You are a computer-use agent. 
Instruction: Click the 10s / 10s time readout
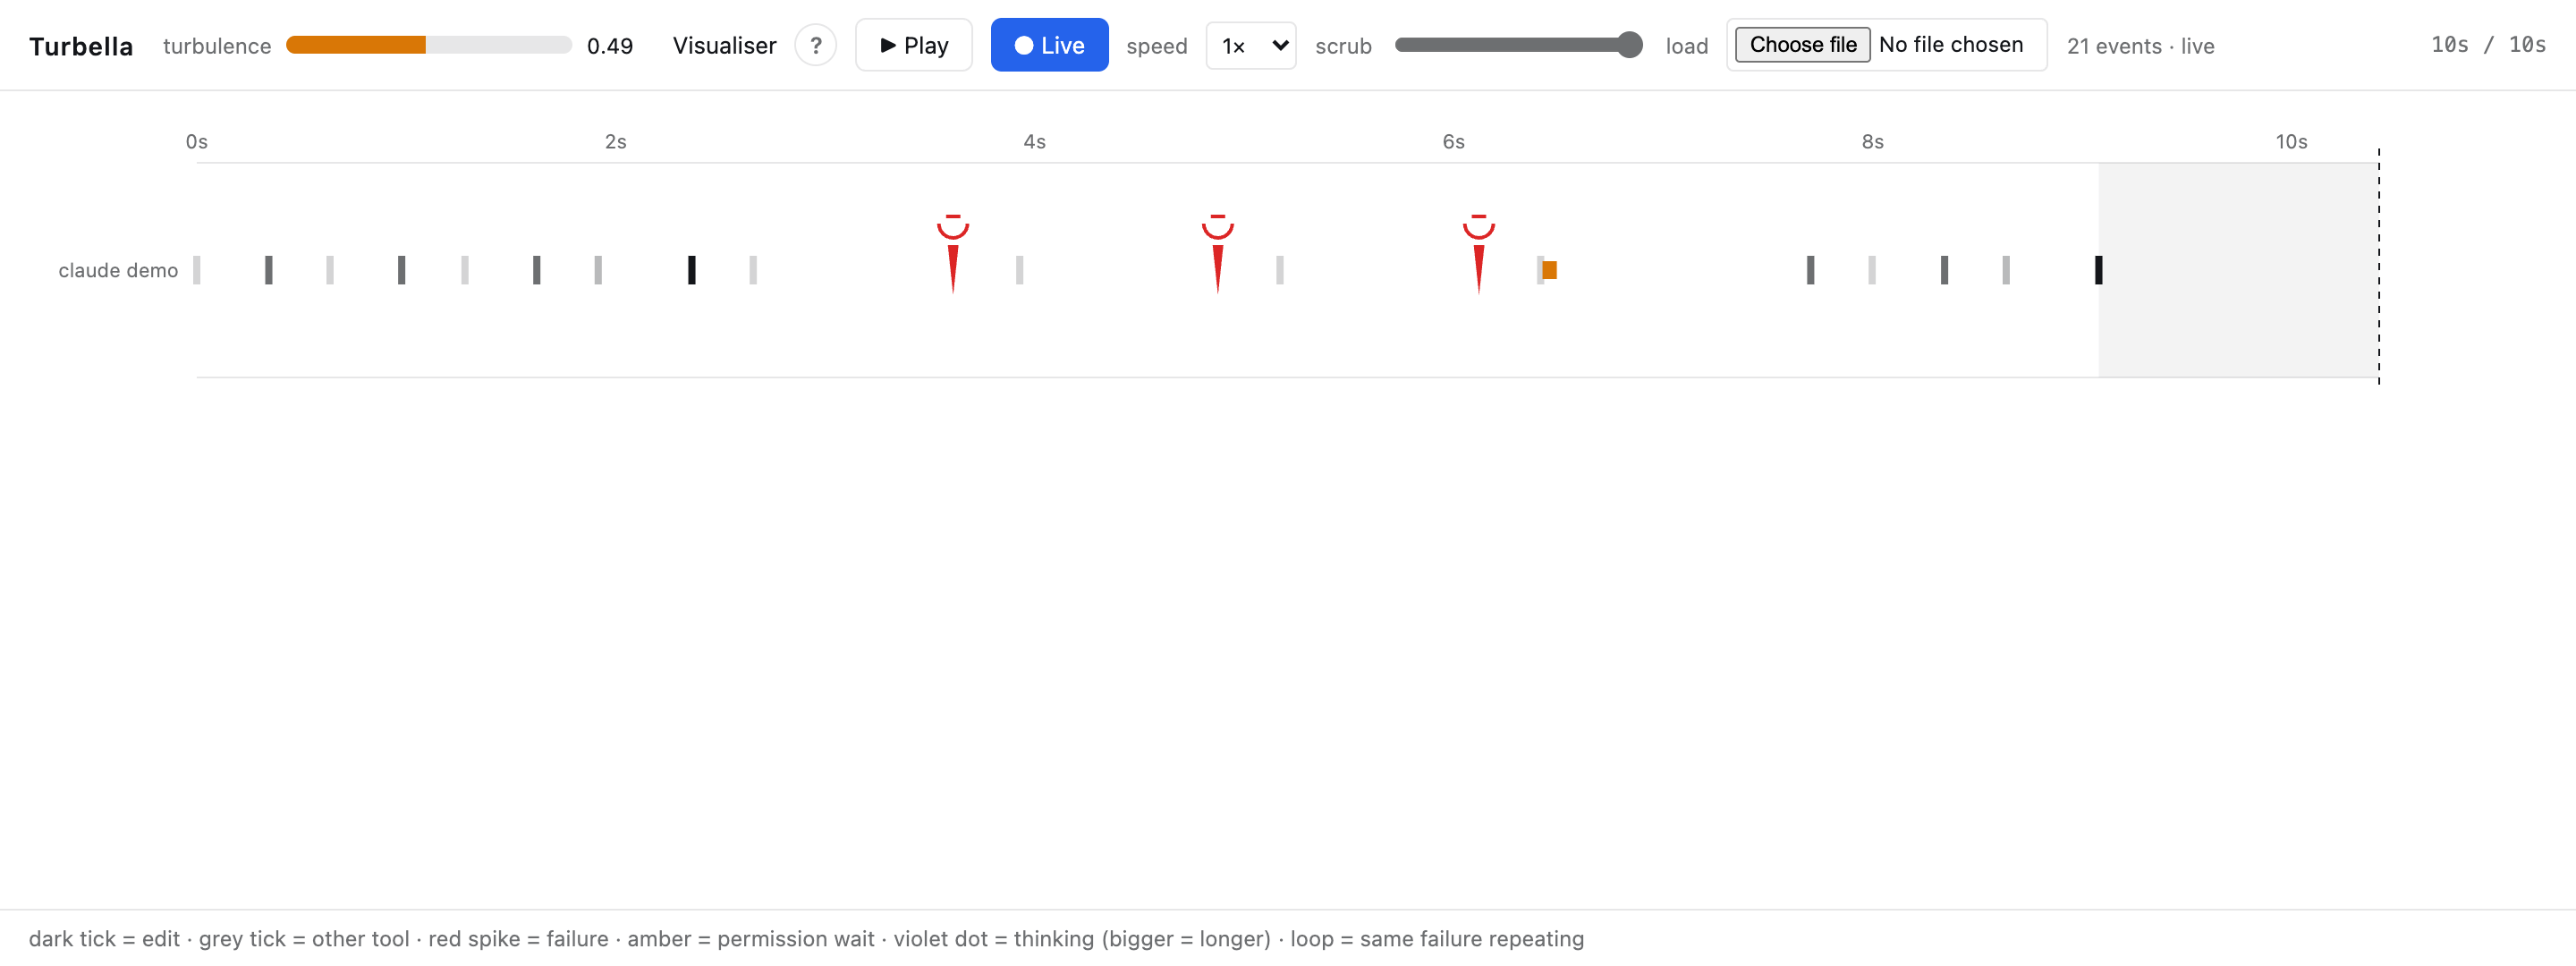pos(2488,45)
